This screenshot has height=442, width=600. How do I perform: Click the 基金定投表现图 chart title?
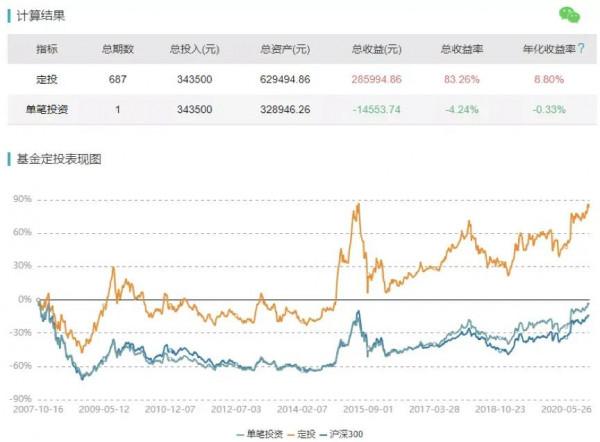[x=60, y=159]
